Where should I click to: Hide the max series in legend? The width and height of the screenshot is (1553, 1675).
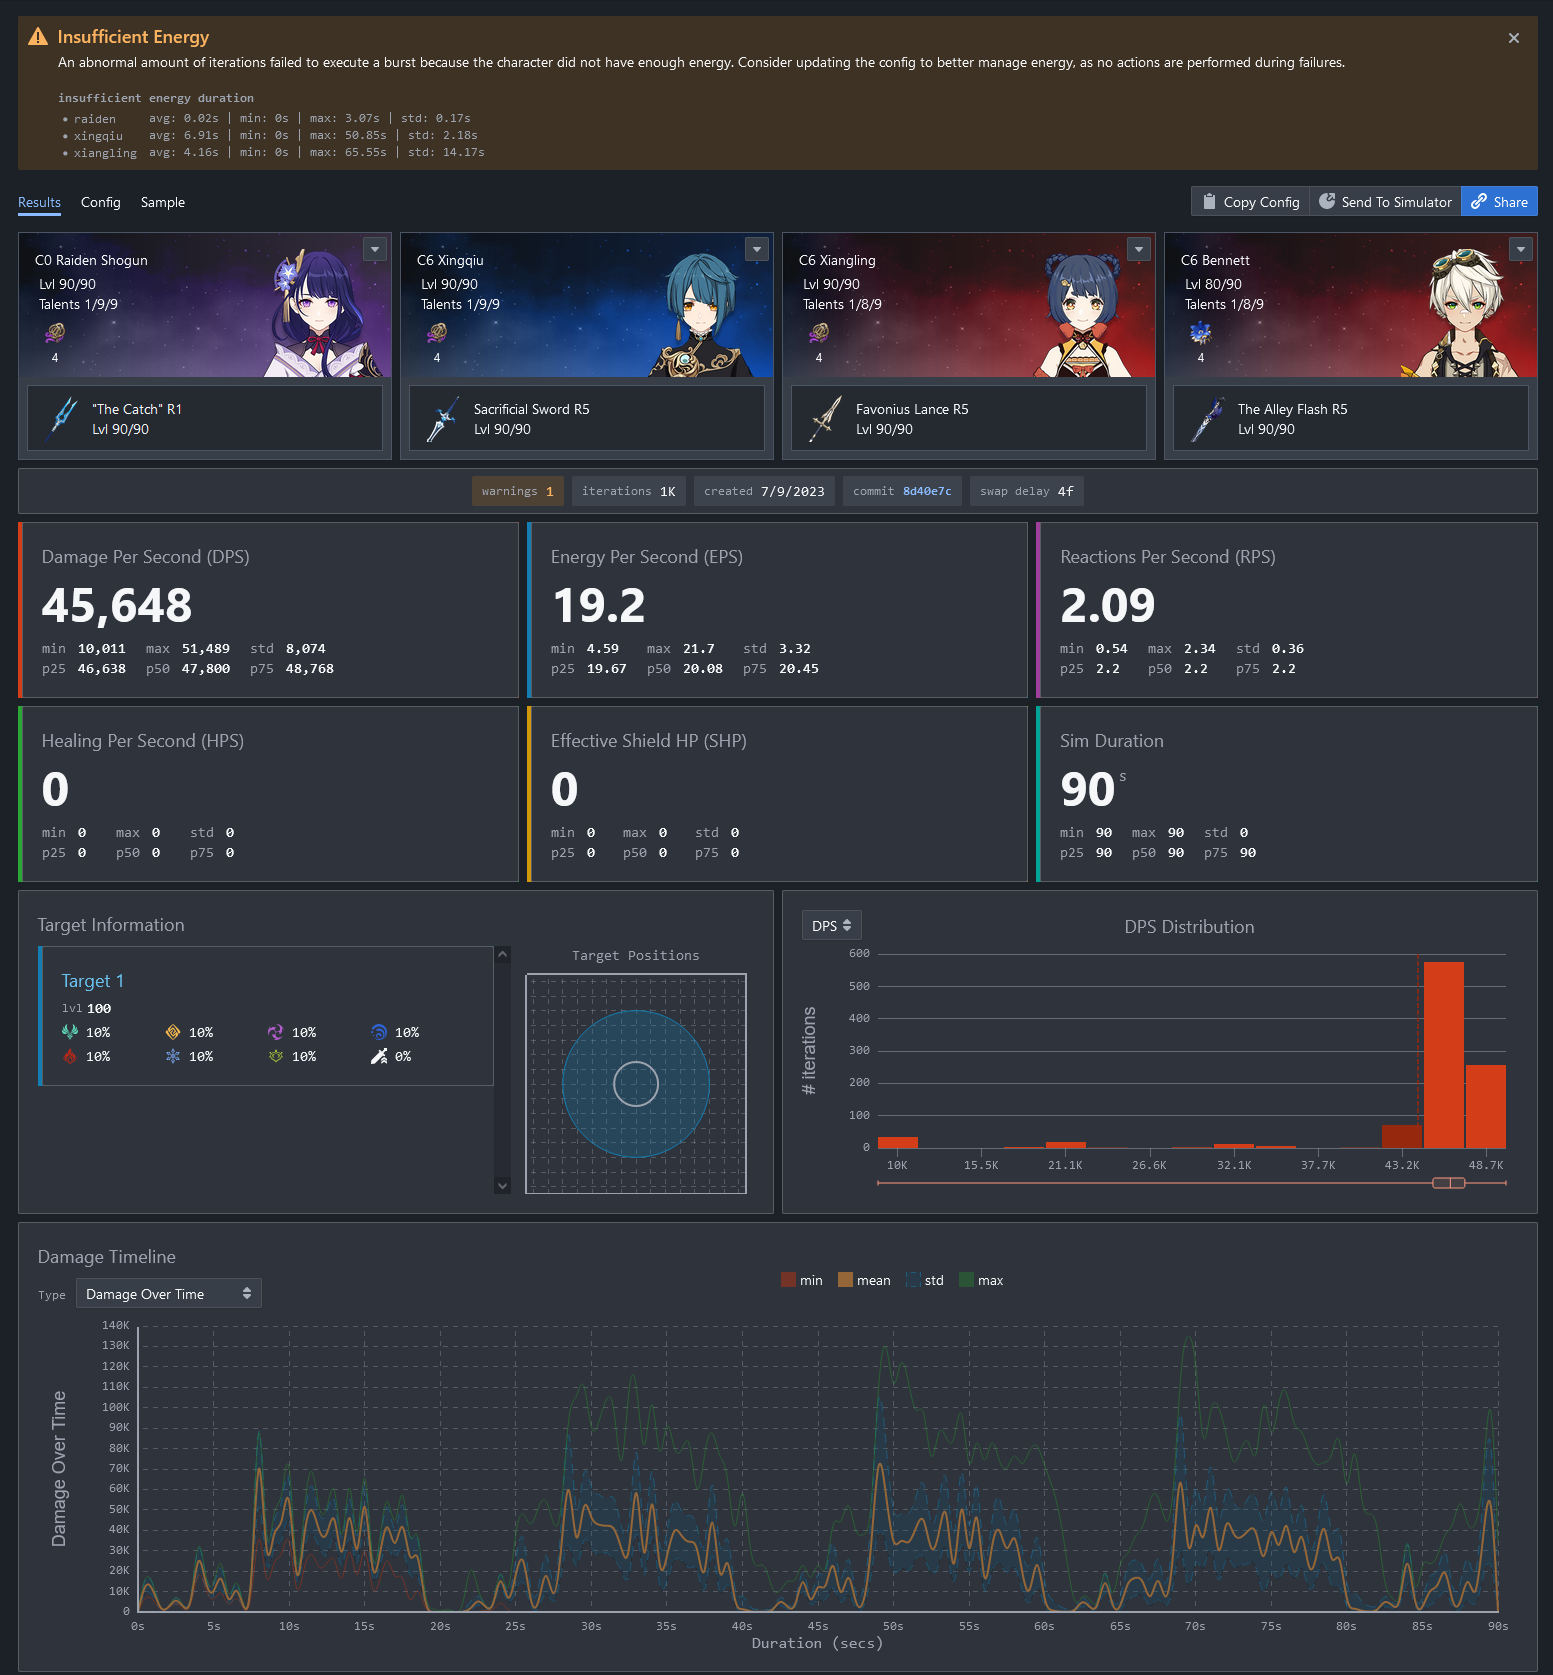980,1280
